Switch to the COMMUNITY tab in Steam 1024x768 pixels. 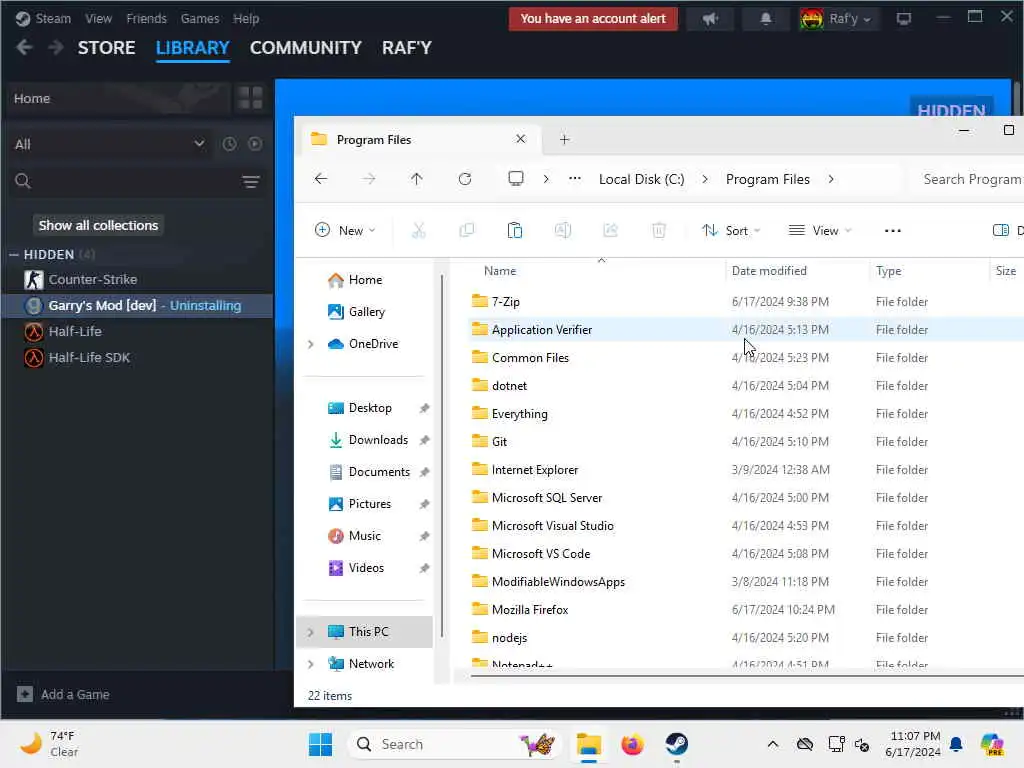click(306, 48)
